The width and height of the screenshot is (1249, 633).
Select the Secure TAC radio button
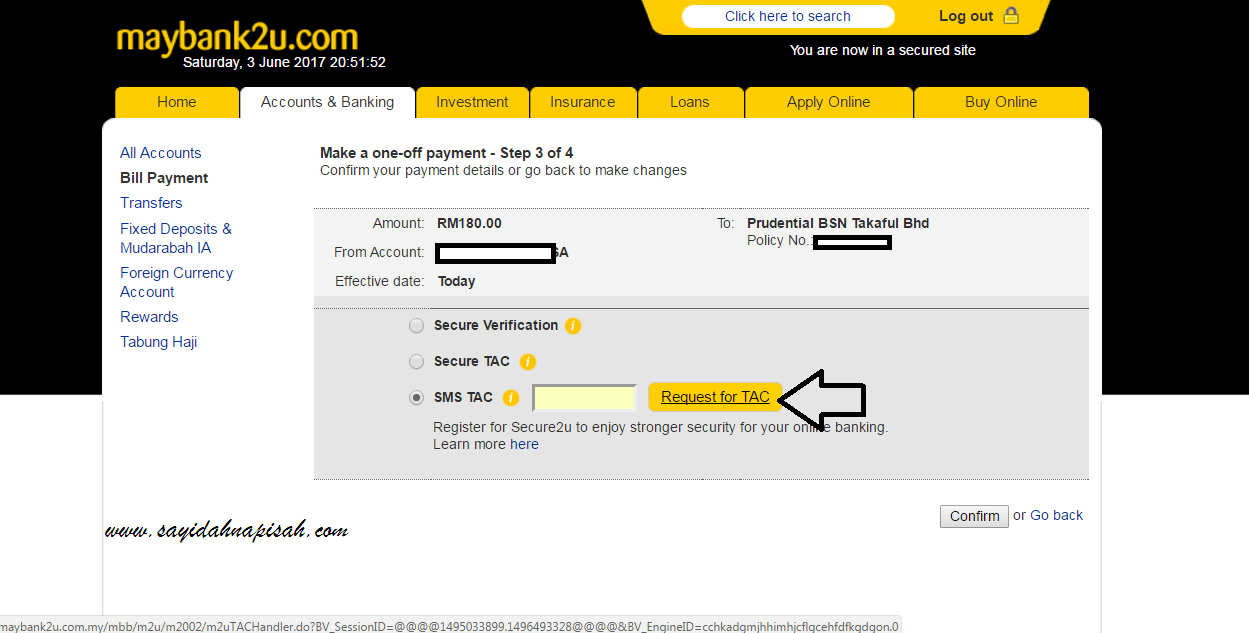coord(416,362)
